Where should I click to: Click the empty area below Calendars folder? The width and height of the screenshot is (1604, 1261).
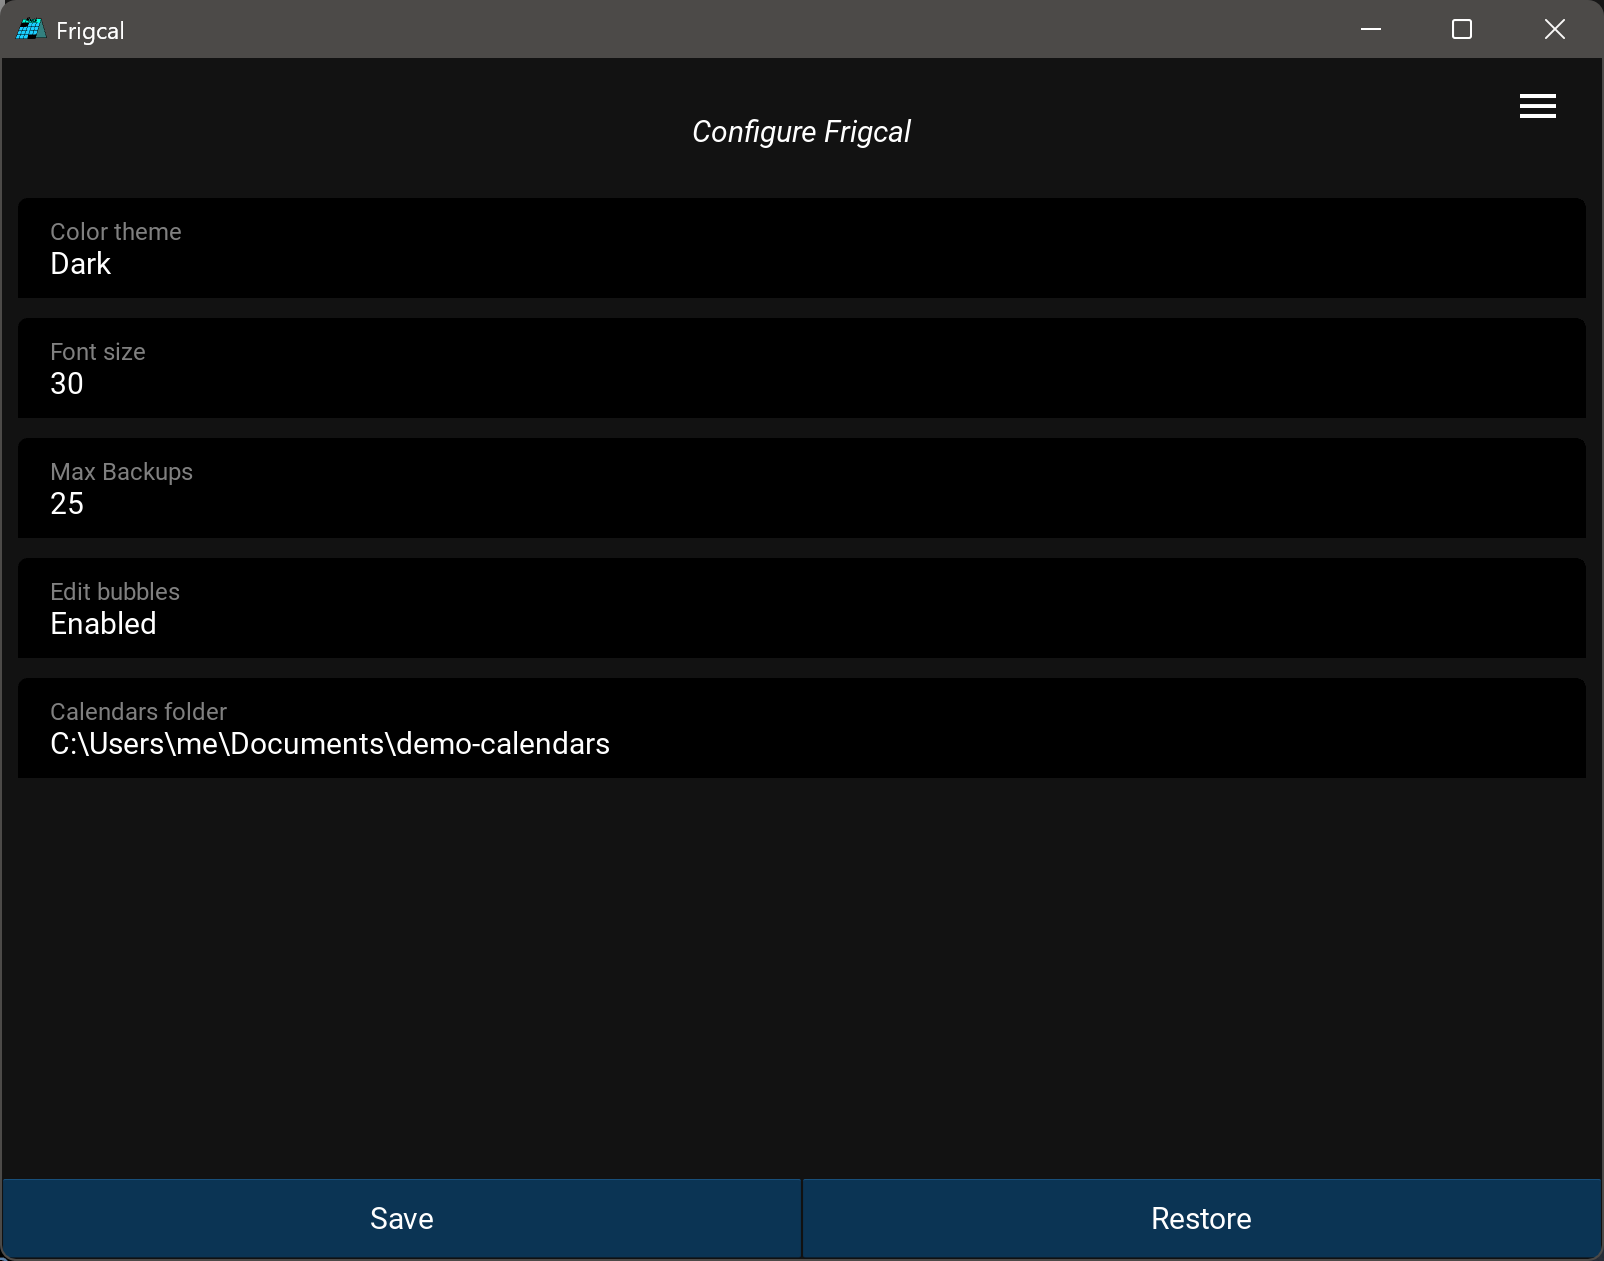coord(801,975)
